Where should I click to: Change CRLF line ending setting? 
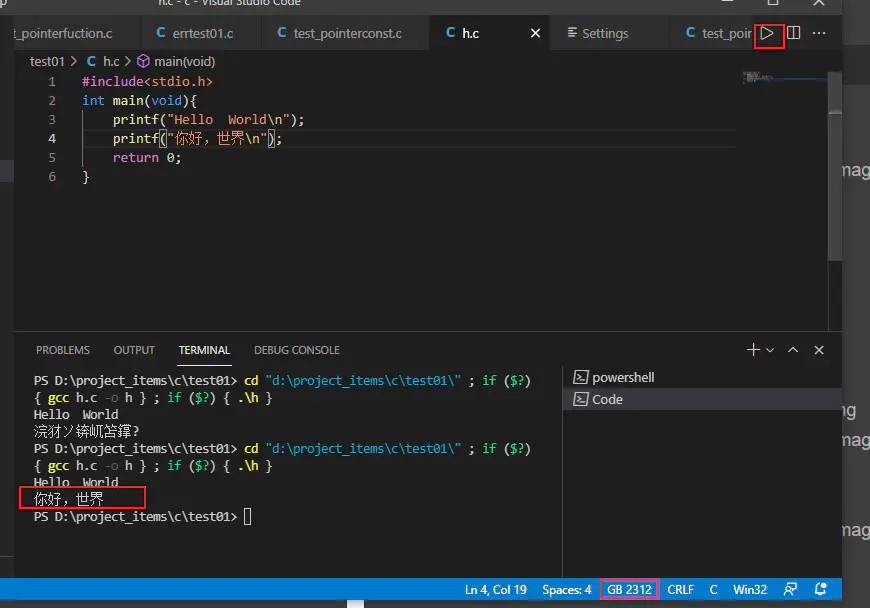point(680,589)
